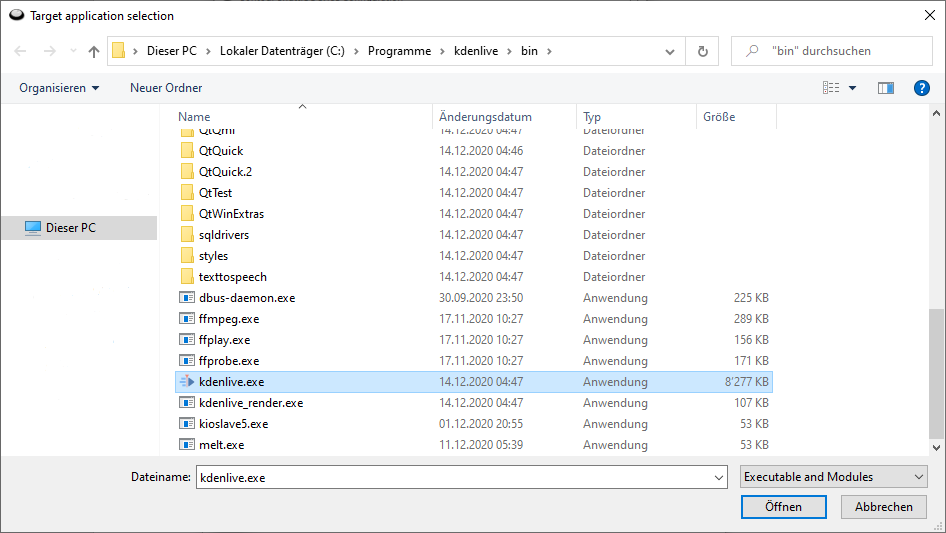Screen dimensions: 946x533
Task: Select kdenlive_render.exe file icon
Action: click(x=187, y=403)
